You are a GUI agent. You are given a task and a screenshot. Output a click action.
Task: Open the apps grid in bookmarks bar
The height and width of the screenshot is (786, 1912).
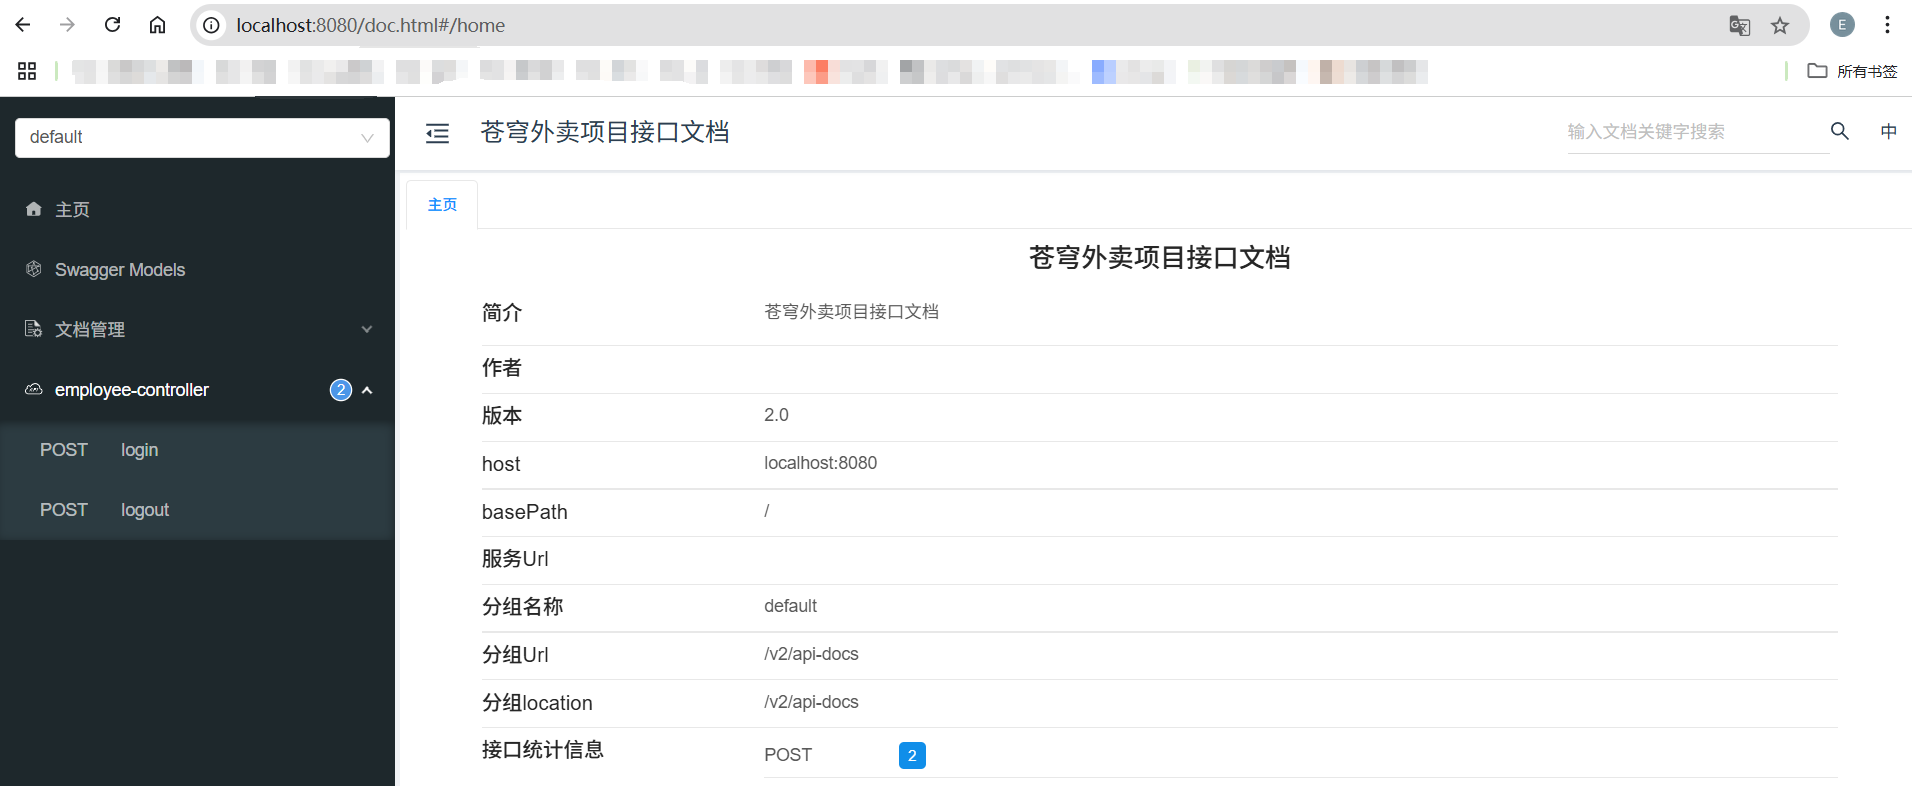(x=27, y=71)
